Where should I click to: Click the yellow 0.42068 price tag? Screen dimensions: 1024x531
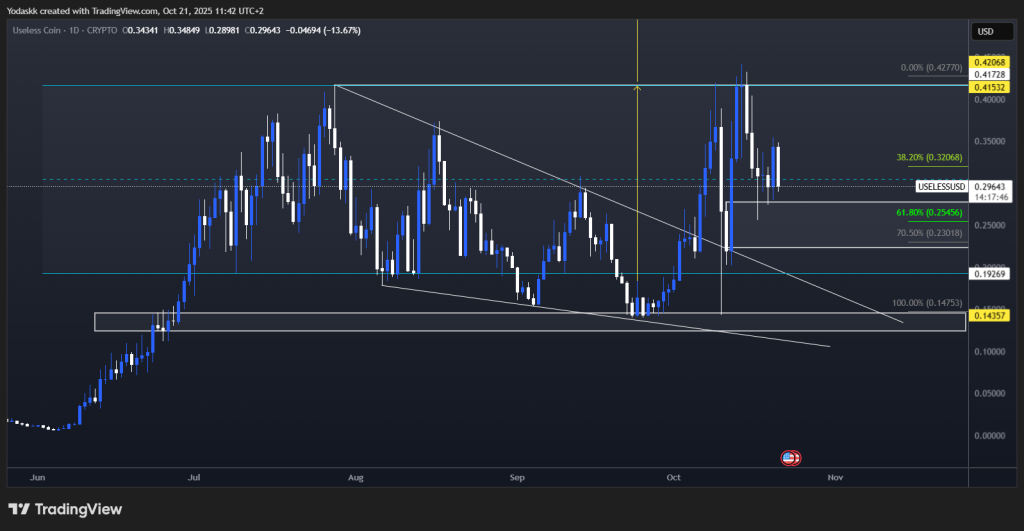pyautogui.click(x=990, y=63)
